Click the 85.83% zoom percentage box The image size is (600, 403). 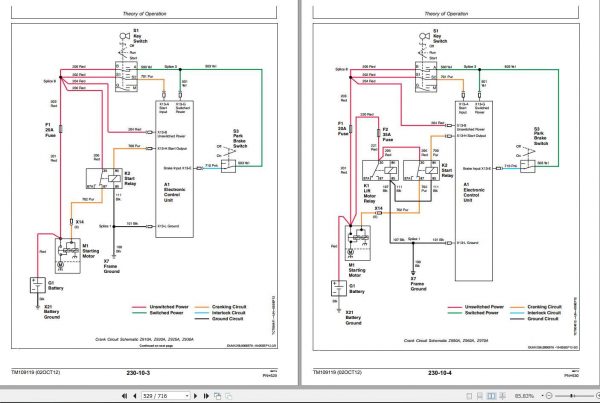[524, 396]
